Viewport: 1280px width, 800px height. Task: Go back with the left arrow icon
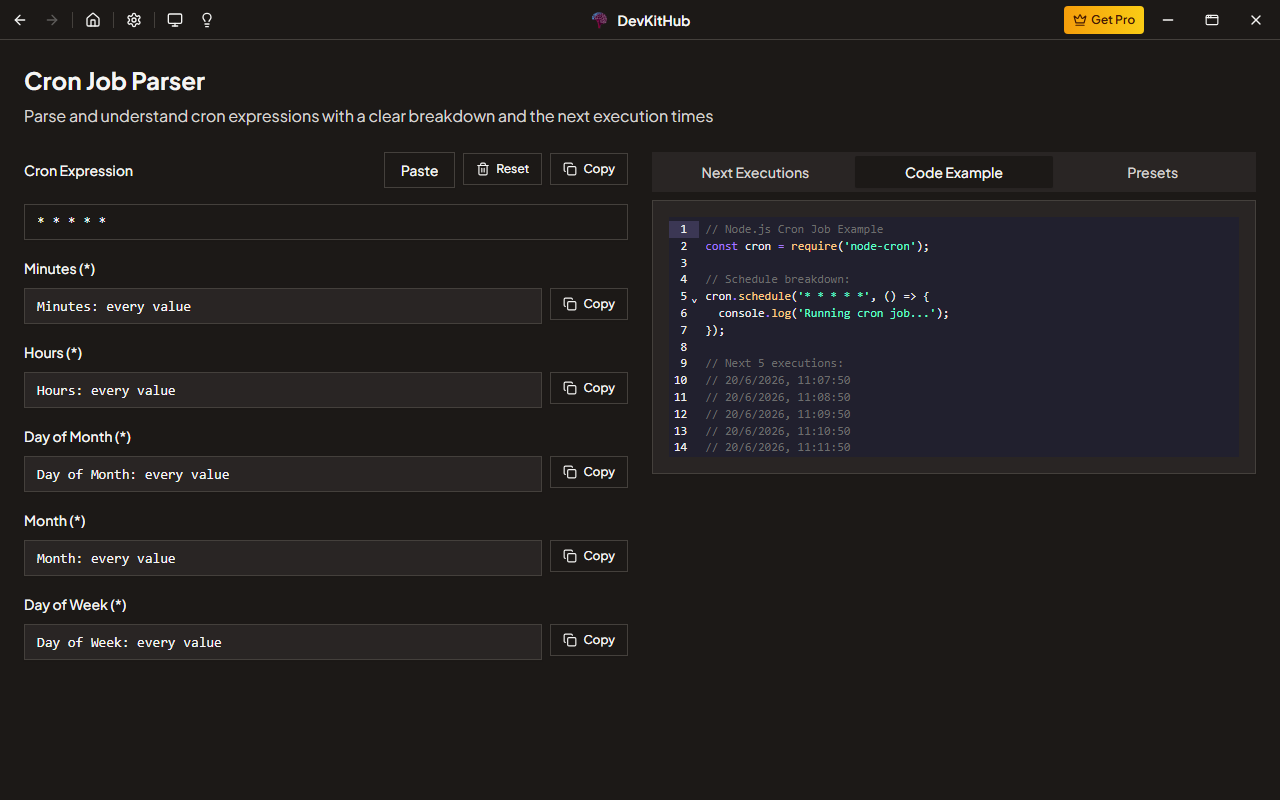[20, 20]
